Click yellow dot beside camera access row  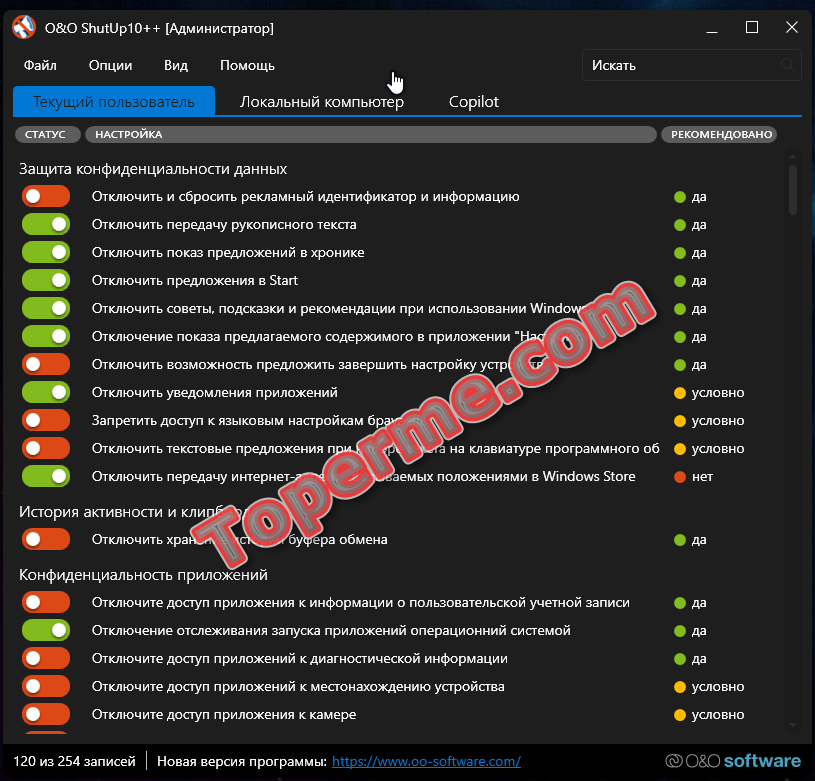tap(680, 715)
